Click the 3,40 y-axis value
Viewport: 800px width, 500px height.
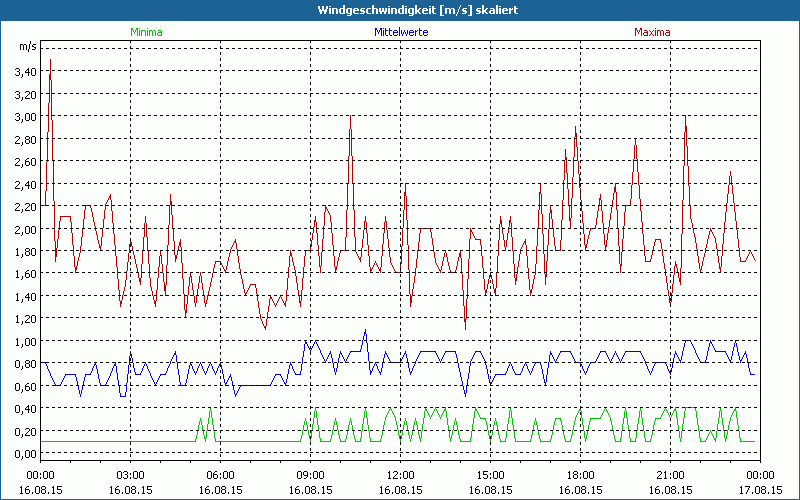[25, 72]
